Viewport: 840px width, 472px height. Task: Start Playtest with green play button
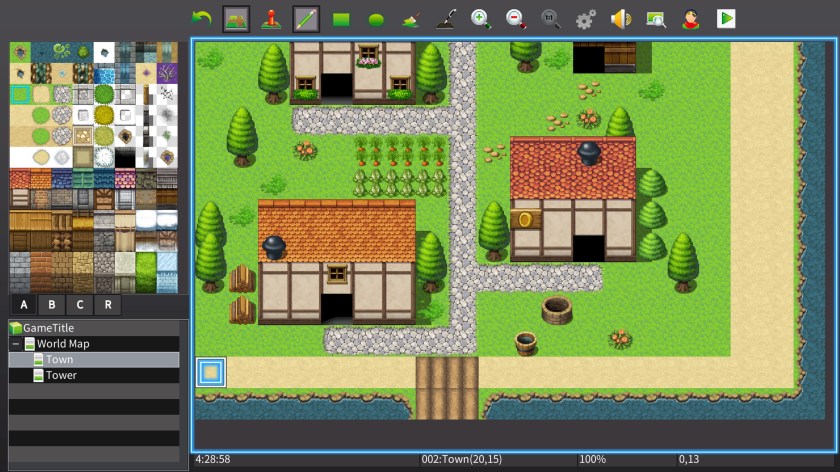[x=726, y=18]
